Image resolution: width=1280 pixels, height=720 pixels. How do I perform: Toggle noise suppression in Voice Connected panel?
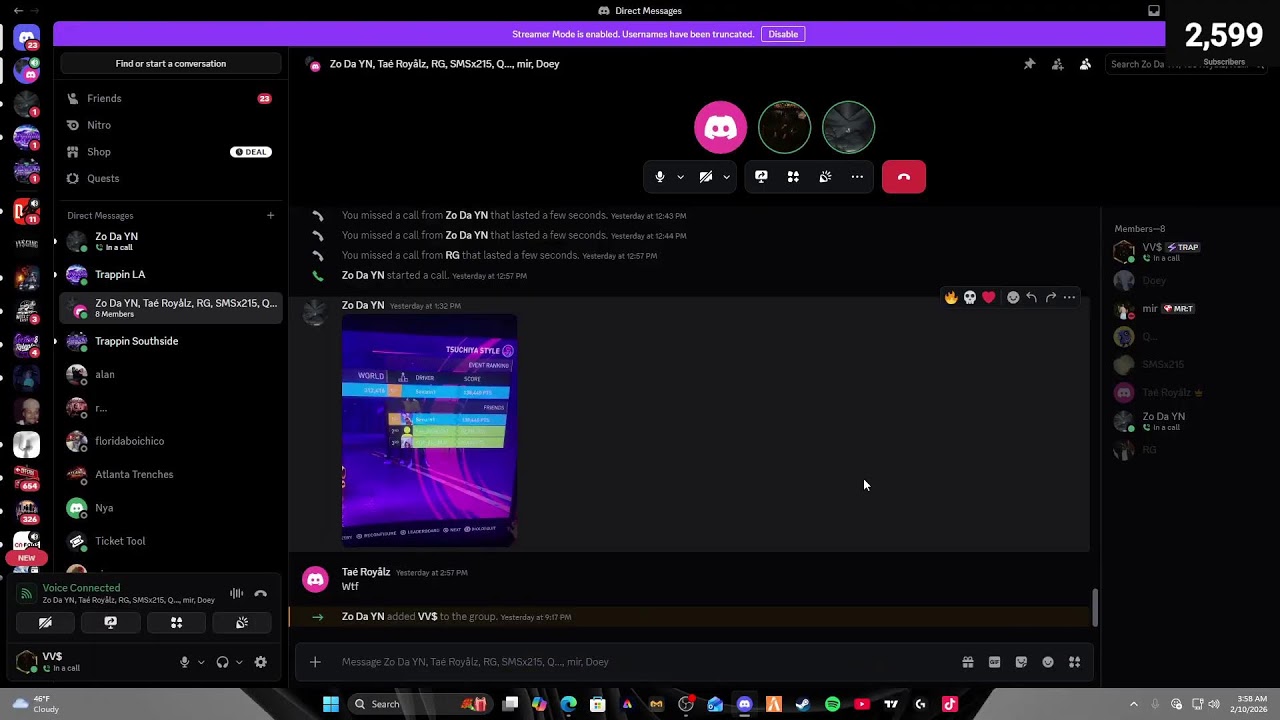tap(236, 594)
